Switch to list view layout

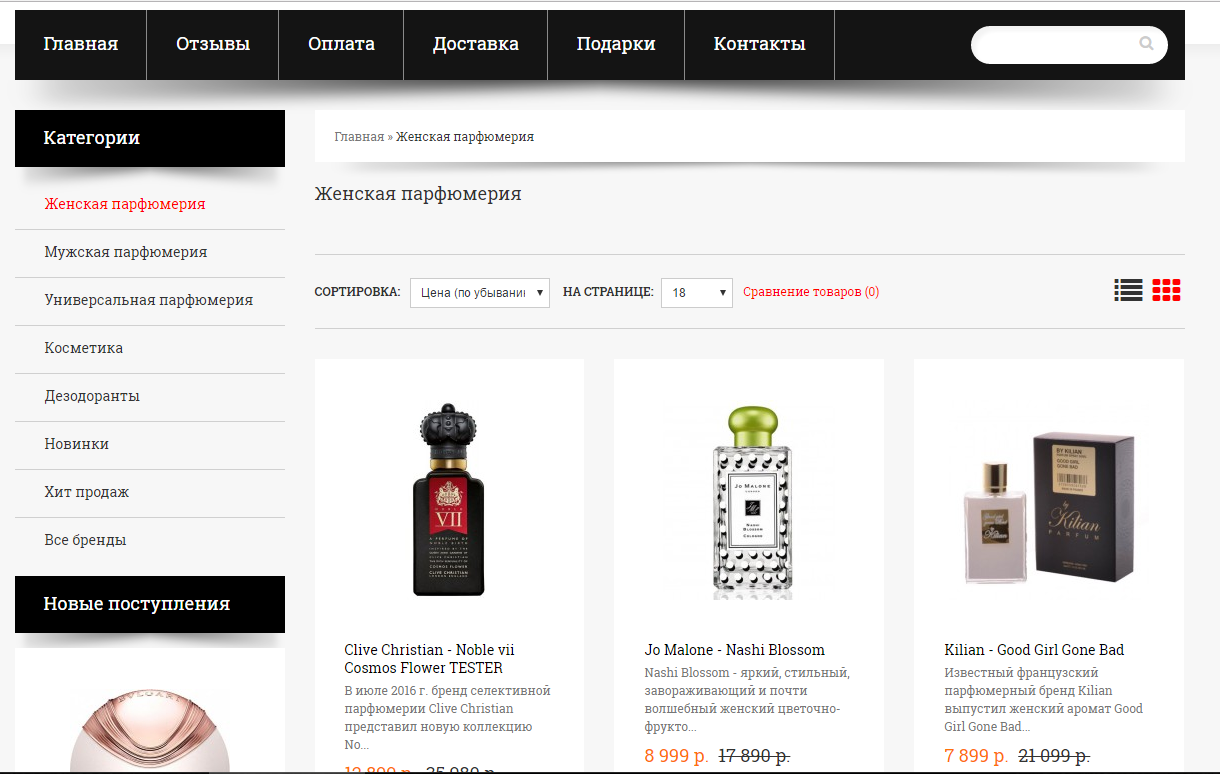1128,290
